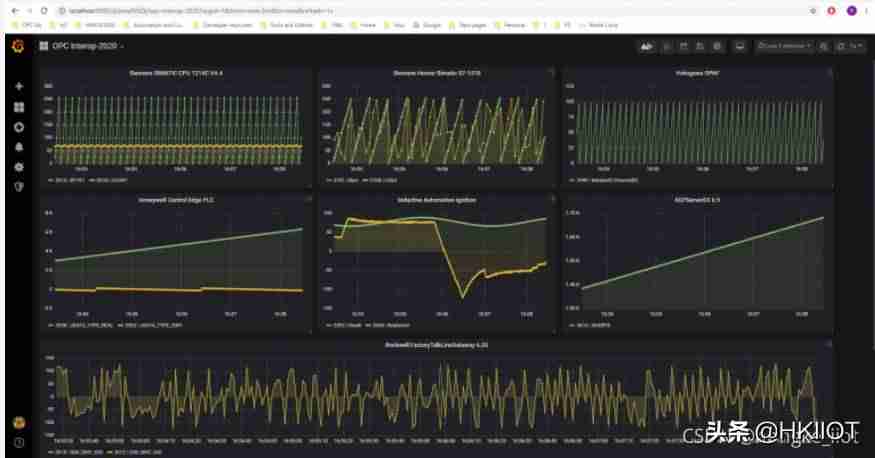The height and width of the screenshot is (458, 875).
Task: Save the dashboard with the disk icon
Action: click(700, 46)
